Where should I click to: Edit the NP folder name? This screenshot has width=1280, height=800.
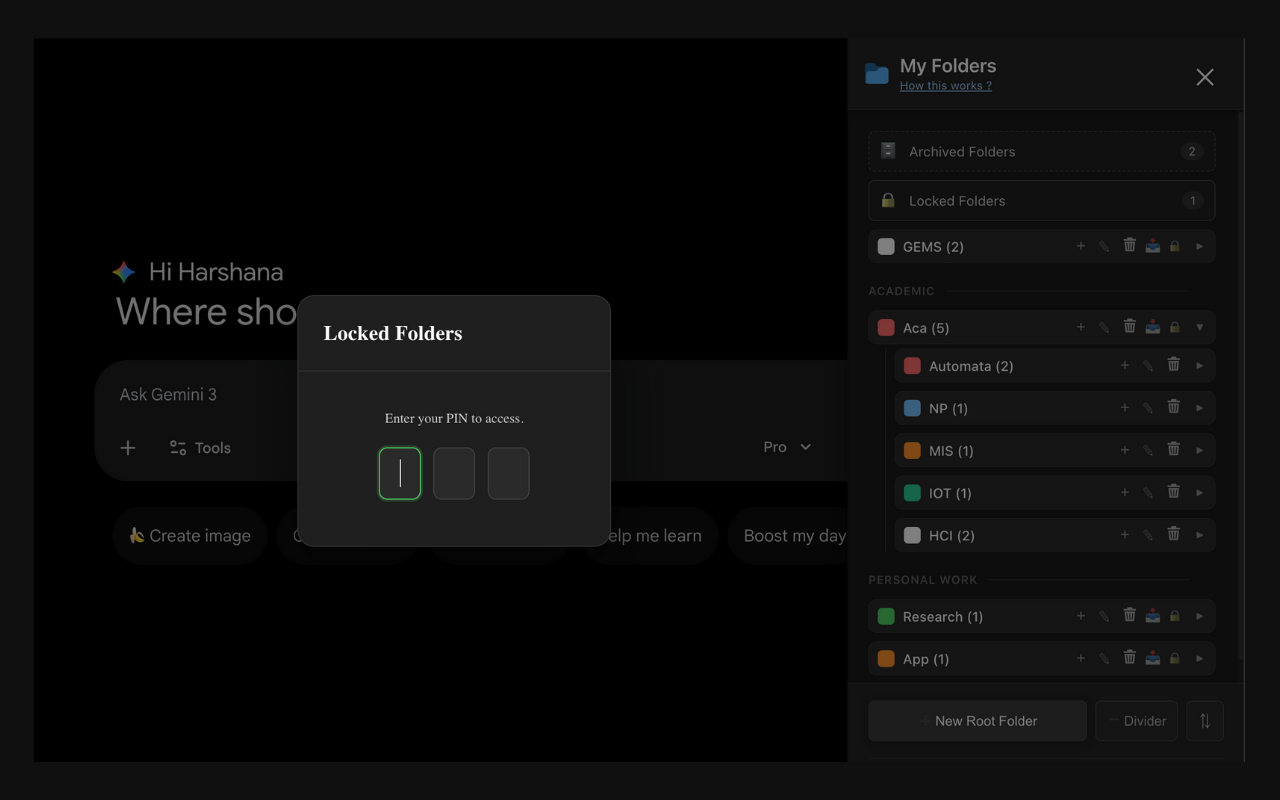(1147, 407)
